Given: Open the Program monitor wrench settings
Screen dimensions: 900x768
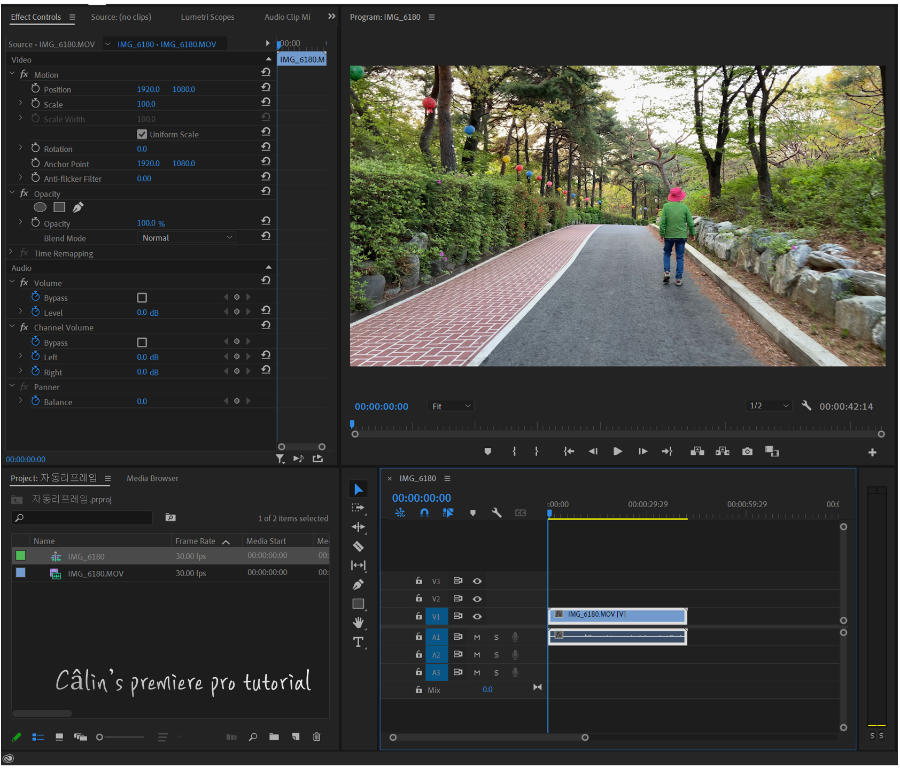Looking at the screenshot, I should (806, 406).
